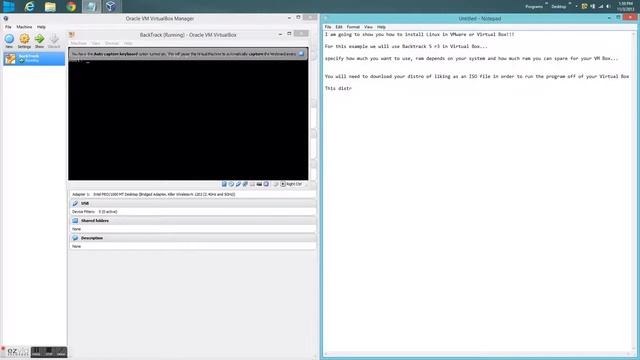This screenshot has width=640, height=360.
Task: Click the Notepad taskbar icon
Action: [x=91, y=6]
